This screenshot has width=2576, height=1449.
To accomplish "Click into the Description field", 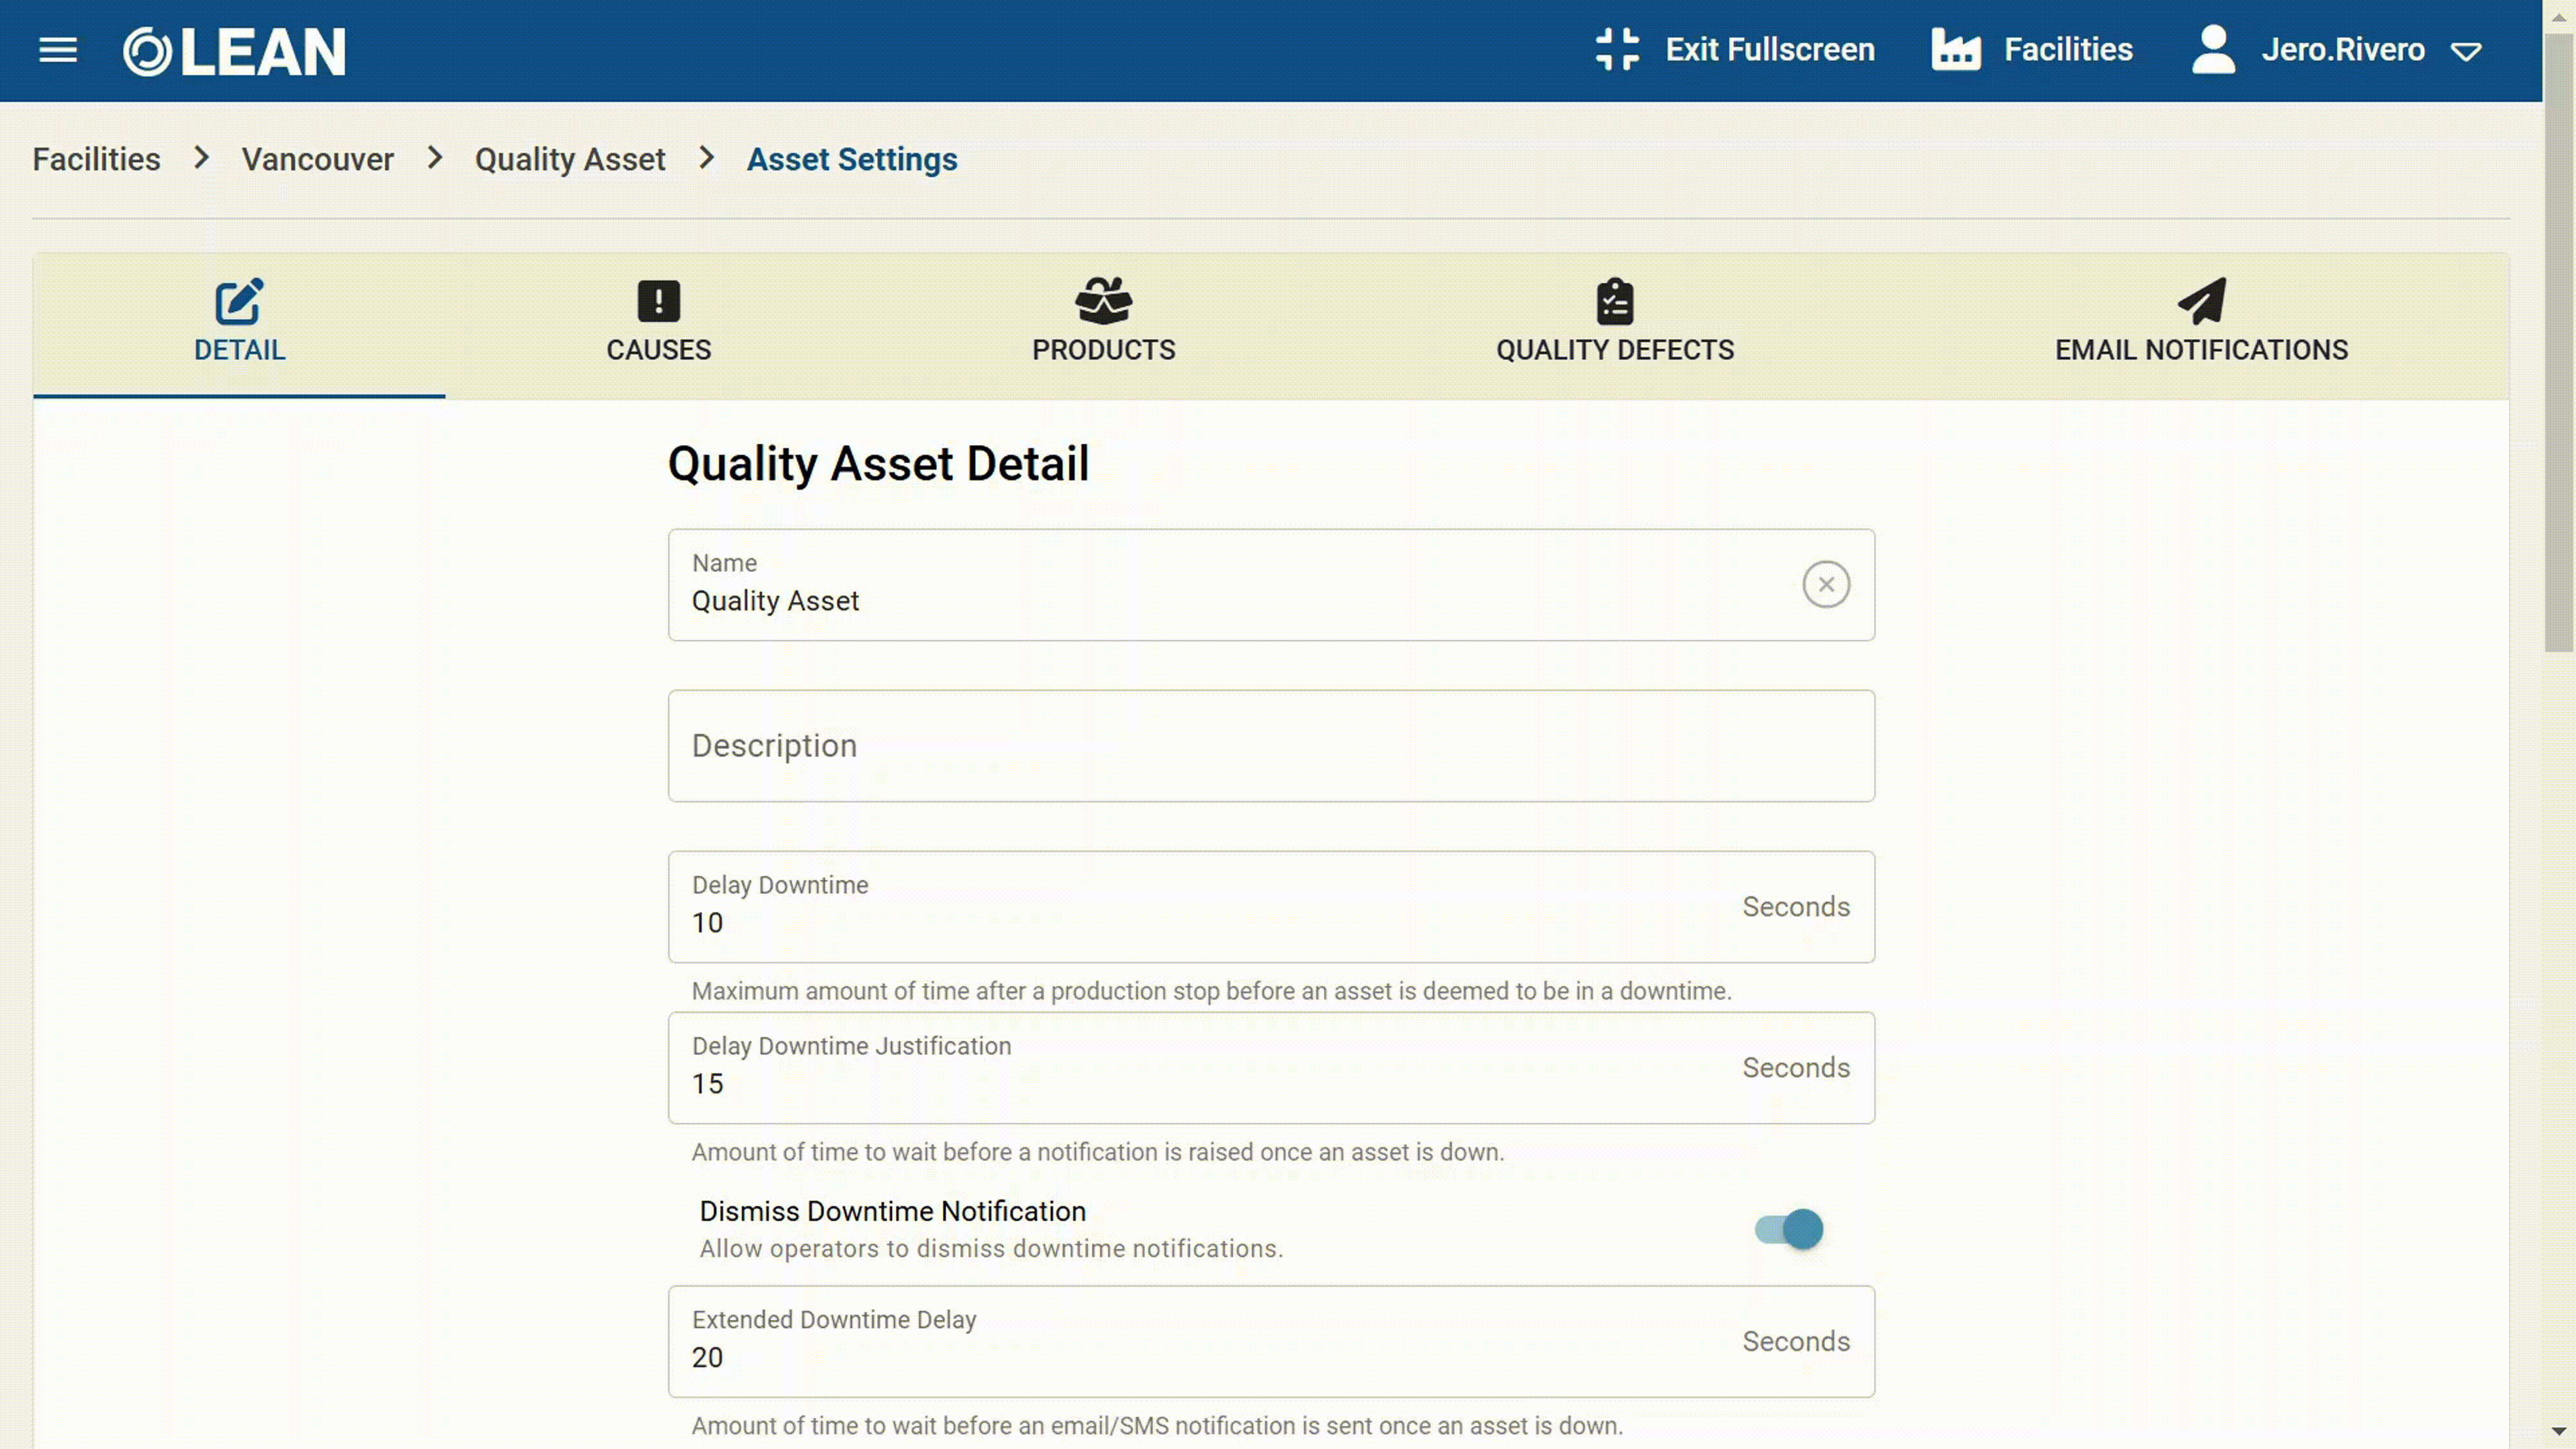I will coord(1271,746).
